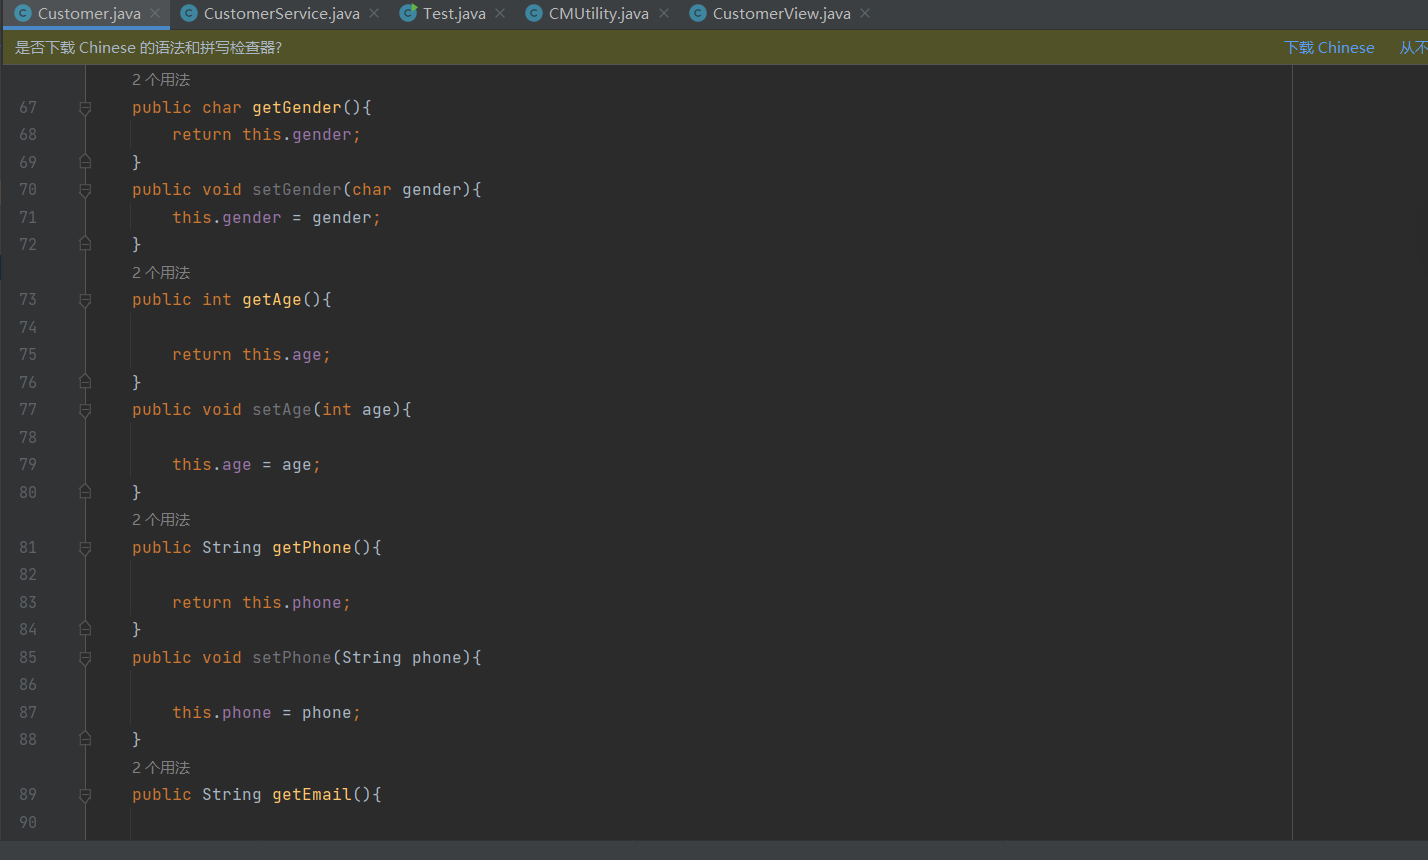Click the 'int age' parameter in setAge
Viewport: 1428px width, 860px height.
click(x=357, y=410)
